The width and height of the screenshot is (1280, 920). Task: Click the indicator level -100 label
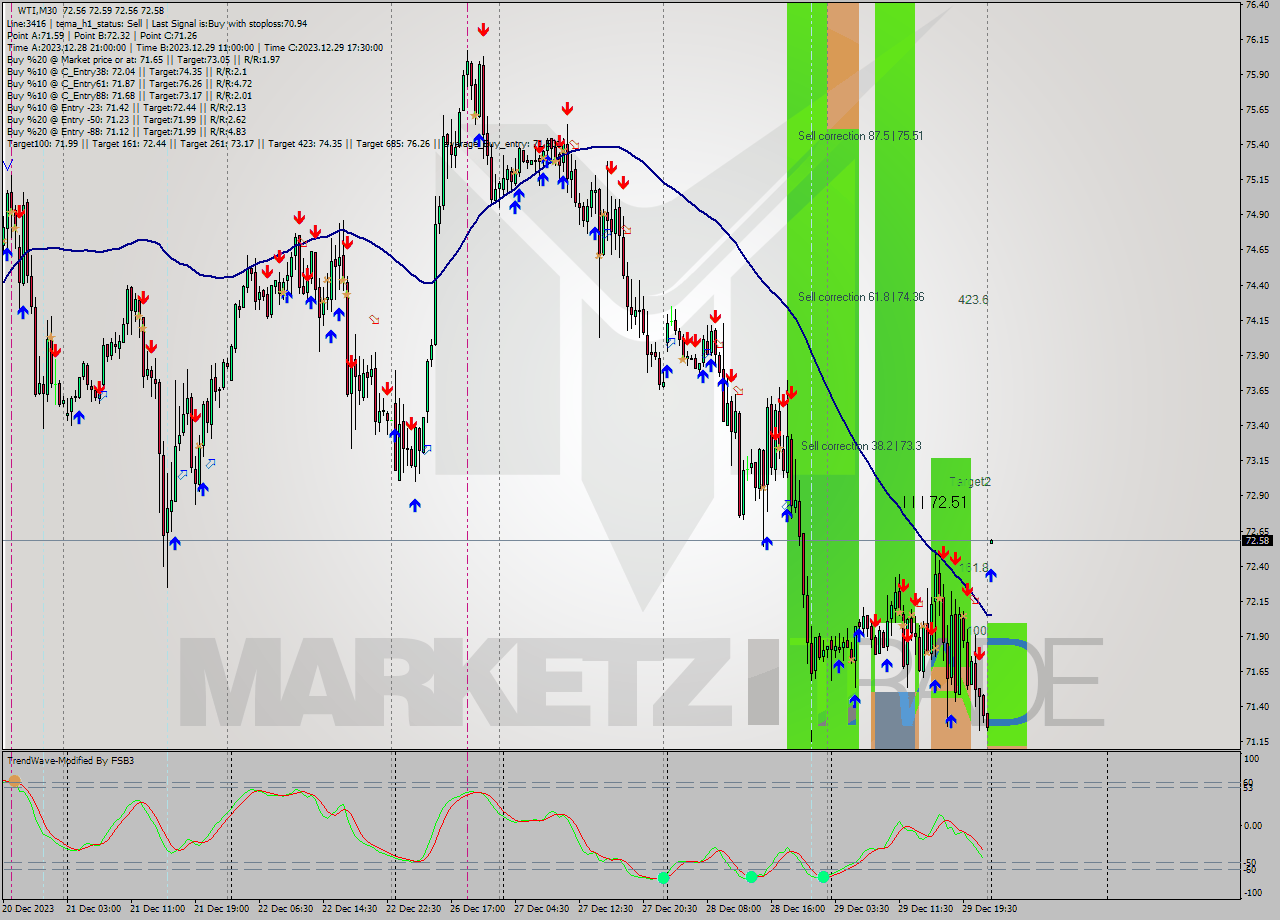pos(1253,892)
